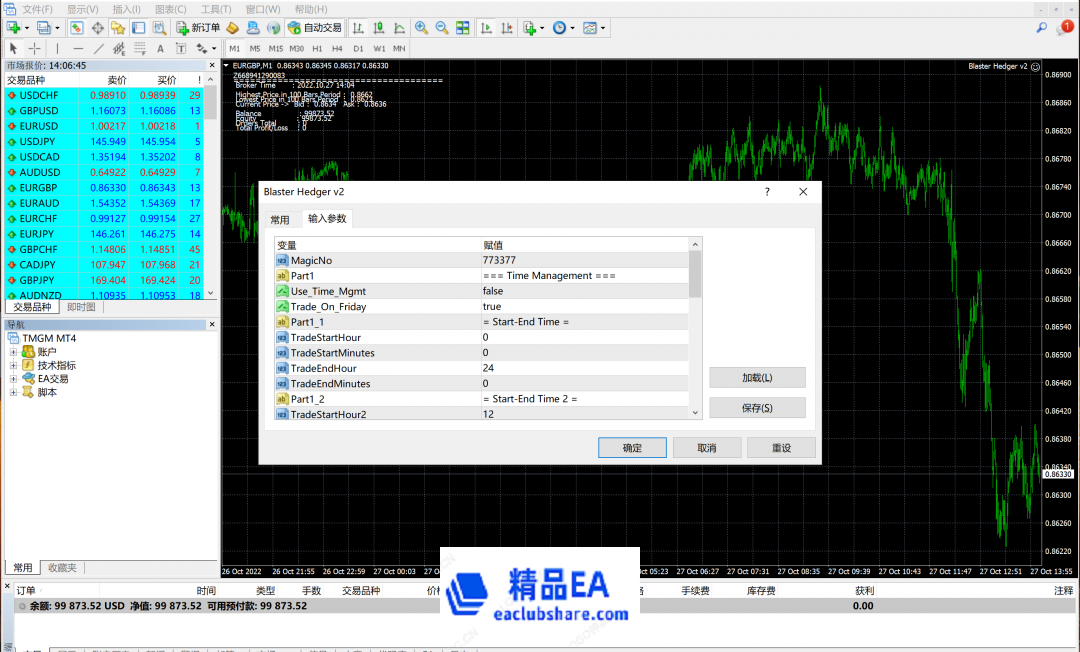Select the Text label tool
This screenshot has height=652, width=1080.
pos(181,48)
